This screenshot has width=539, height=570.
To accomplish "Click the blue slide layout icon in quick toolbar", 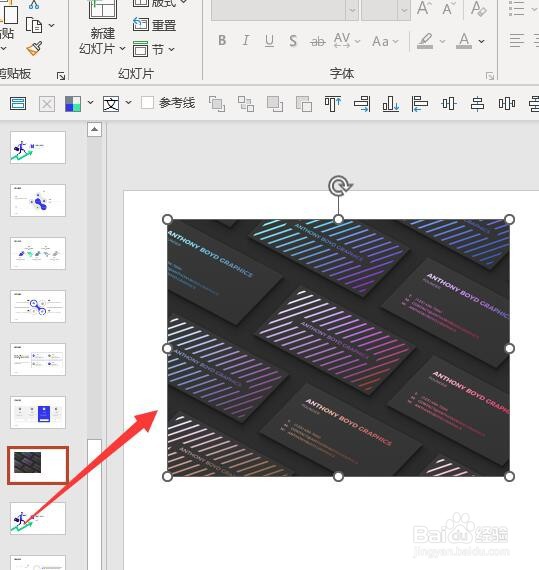I will [x=18, y=104].
